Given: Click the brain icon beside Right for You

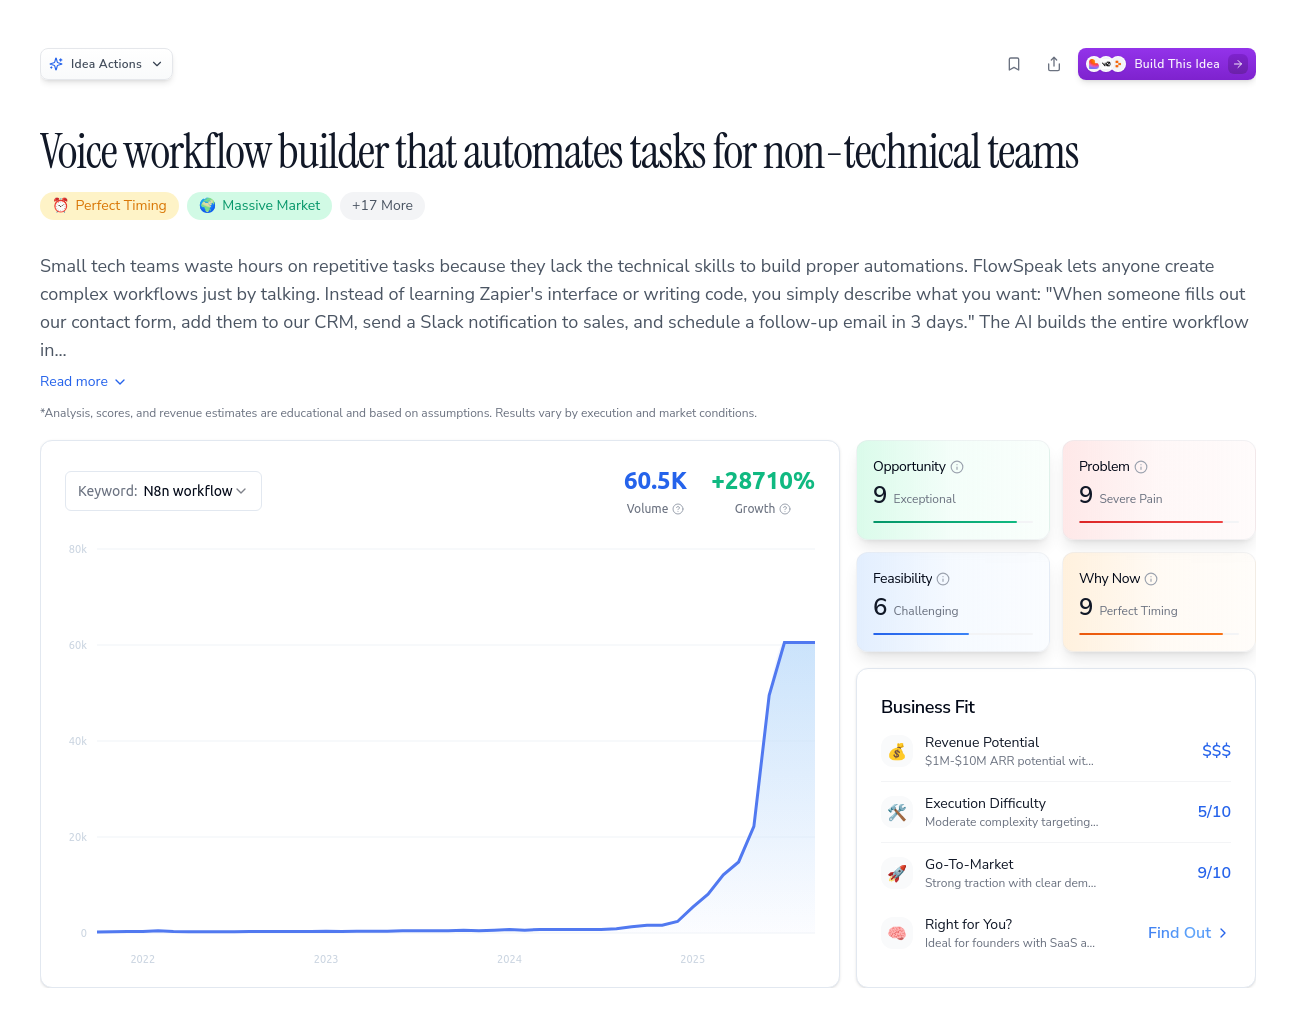Looking at the screenshot, I should 897,932.
